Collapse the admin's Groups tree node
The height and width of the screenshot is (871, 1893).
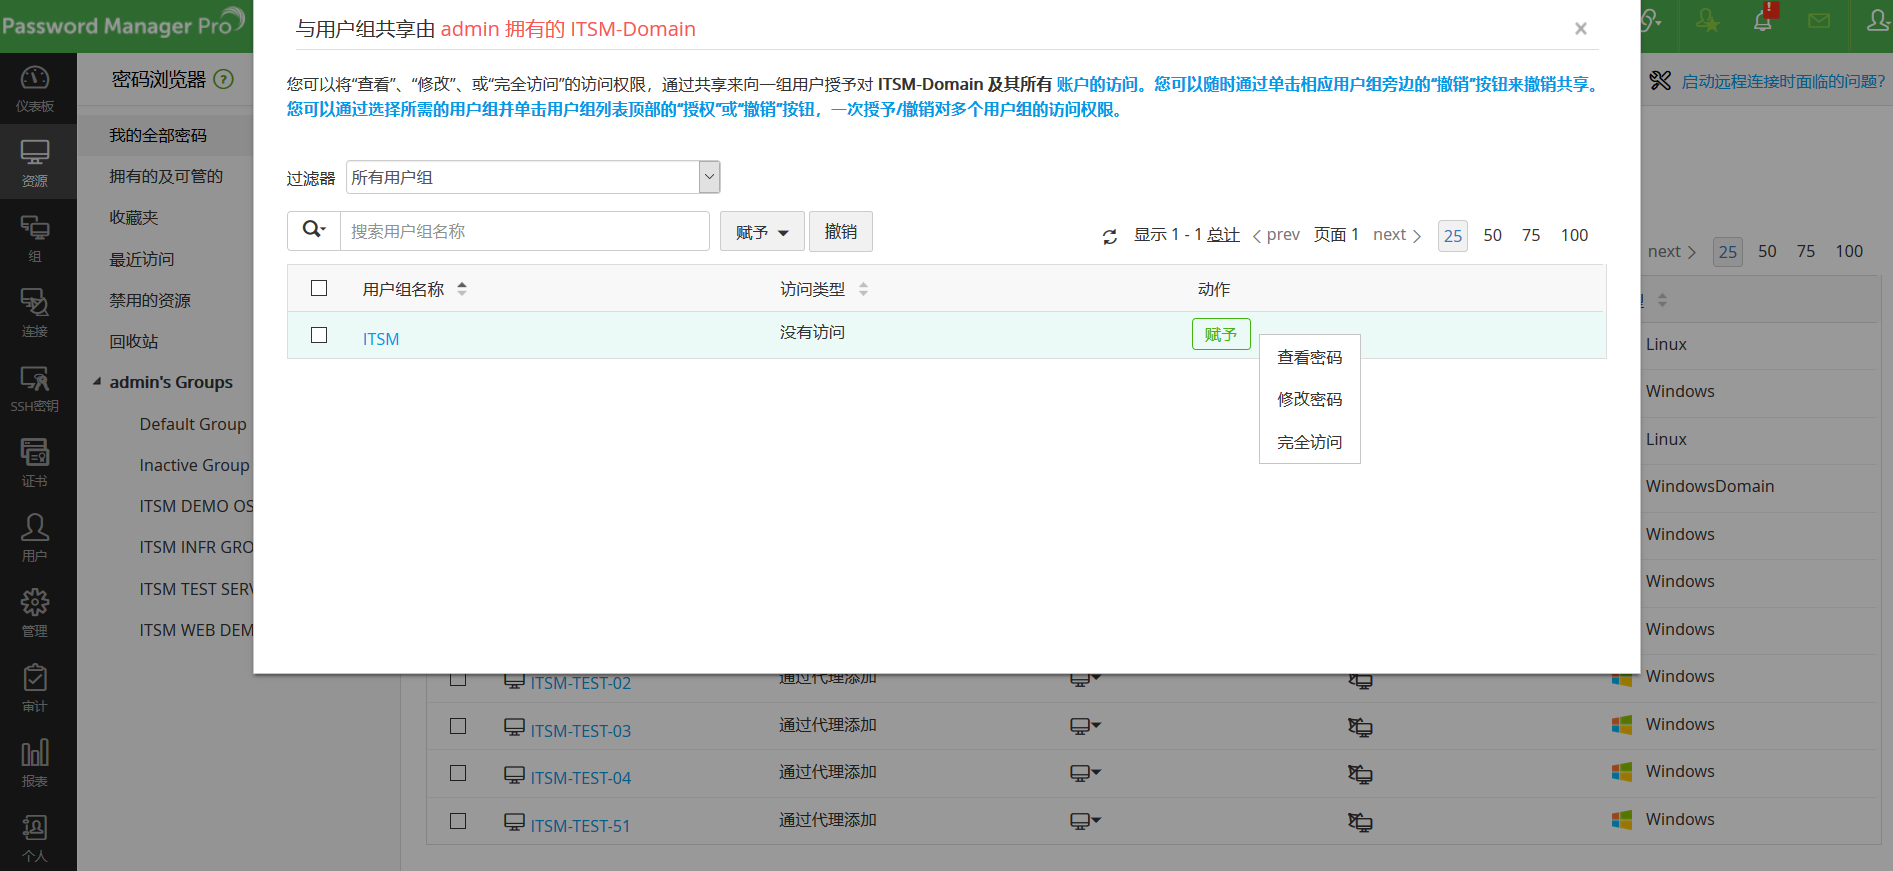[97, 382]
